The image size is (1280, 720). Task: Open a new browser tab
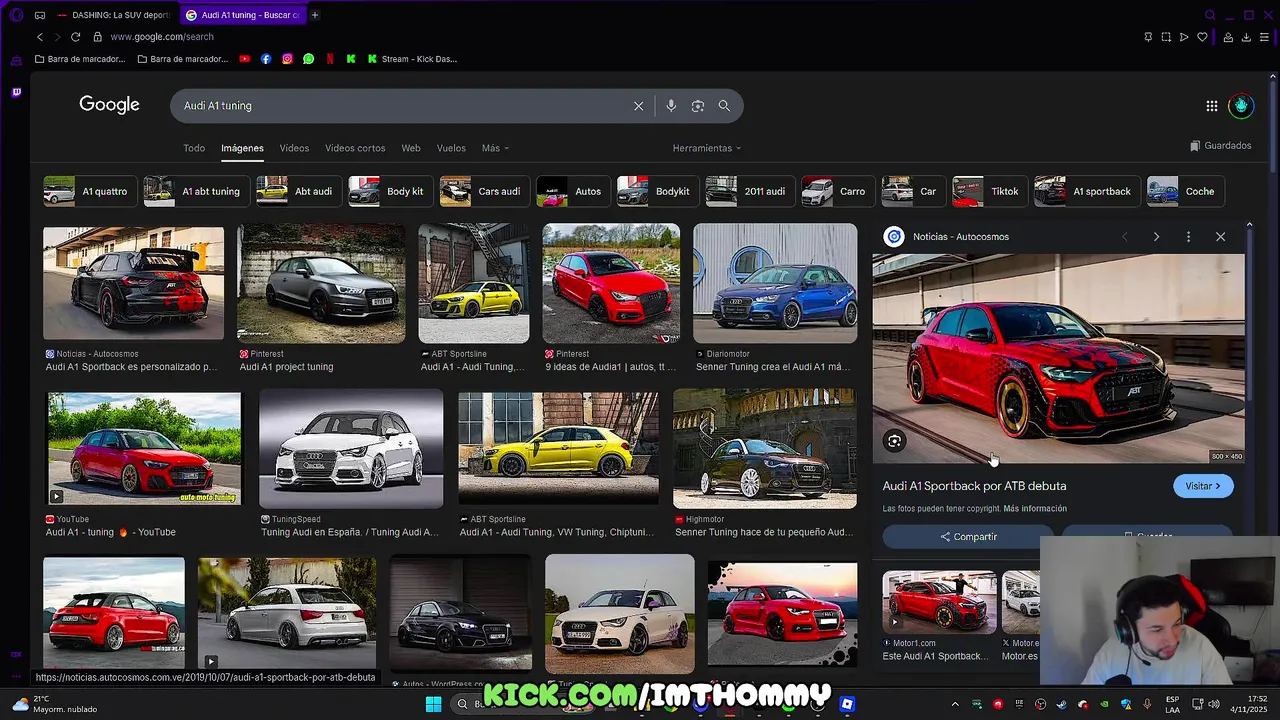pos(314,15)
